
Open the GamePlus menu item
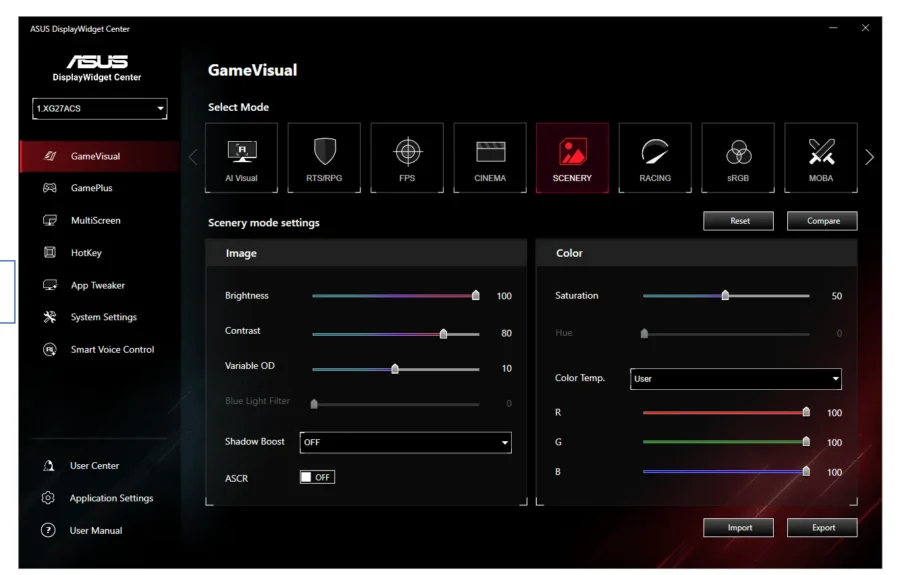point(91,188)
